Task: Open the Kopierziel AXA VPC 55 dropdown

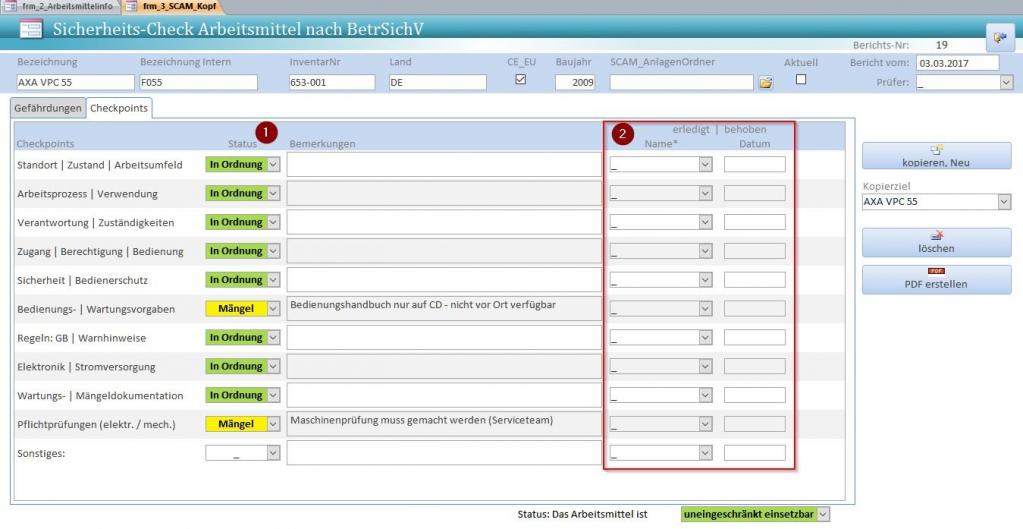Action: click(x=1004, y=202)
